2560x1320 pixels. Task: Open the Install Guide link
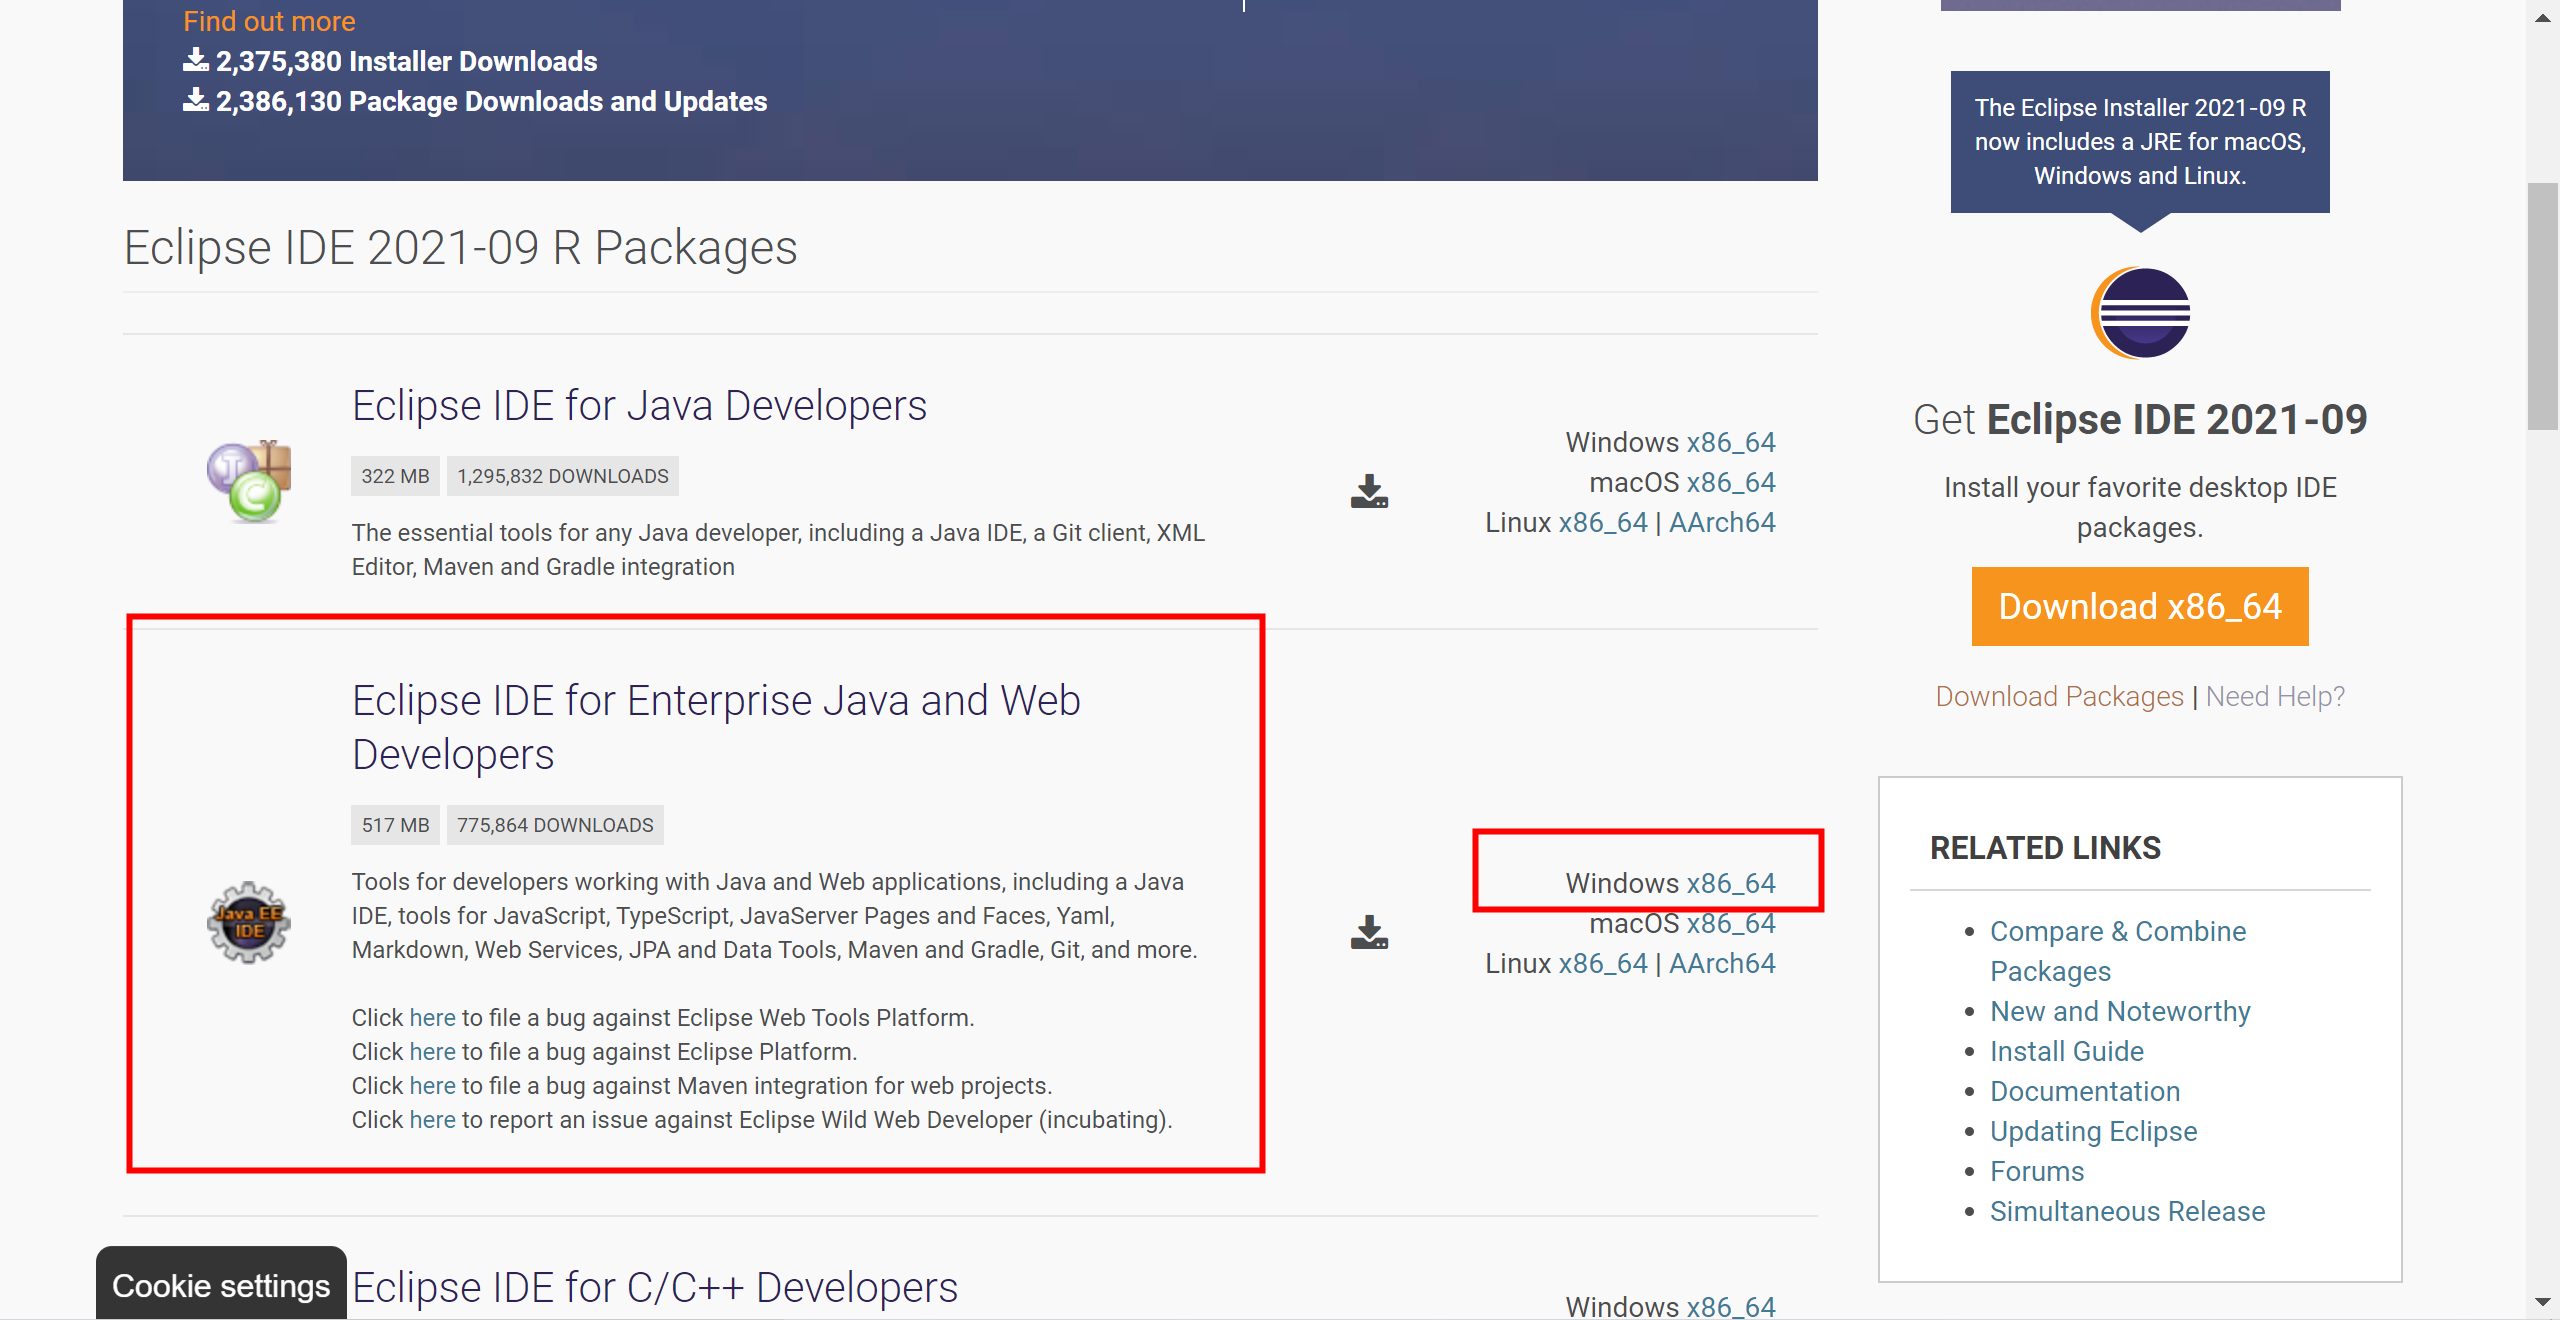coord(2067,1051)
